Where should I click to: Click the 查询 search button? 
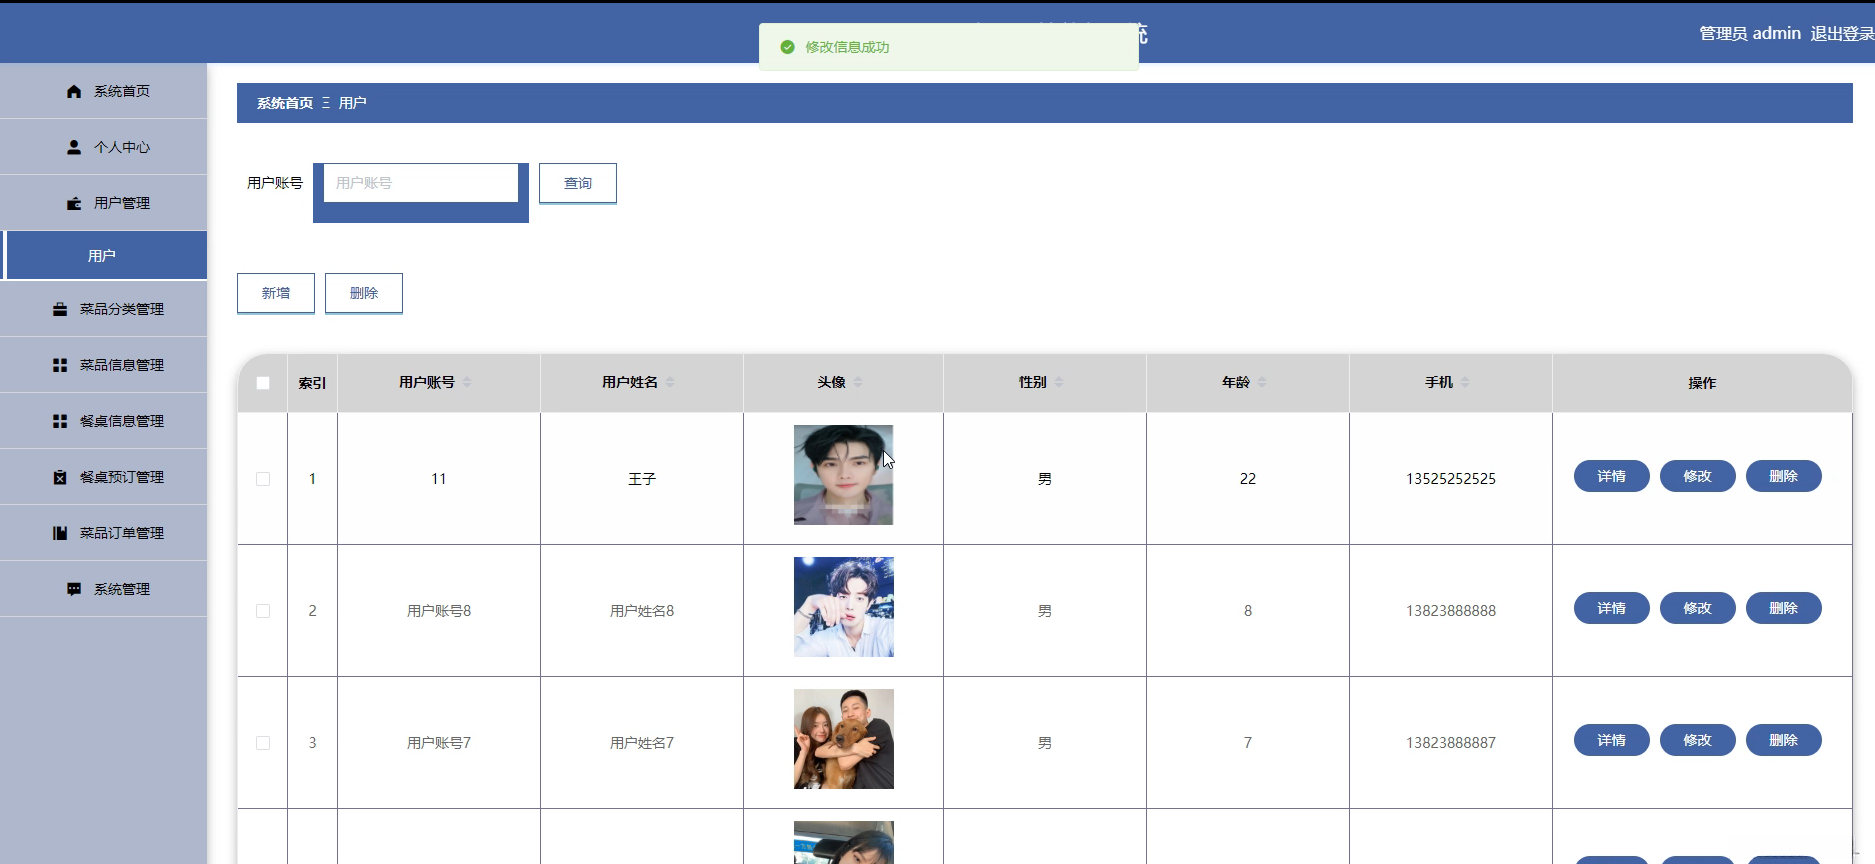tap(578, 183)
